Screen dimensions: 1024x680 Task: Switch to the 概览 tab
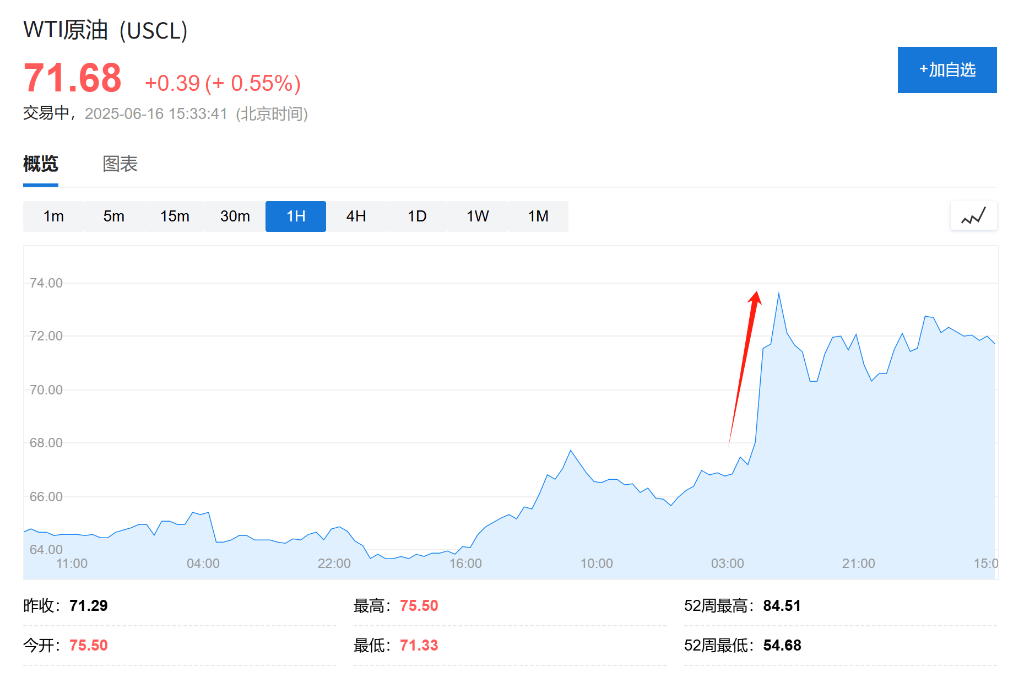40,164
